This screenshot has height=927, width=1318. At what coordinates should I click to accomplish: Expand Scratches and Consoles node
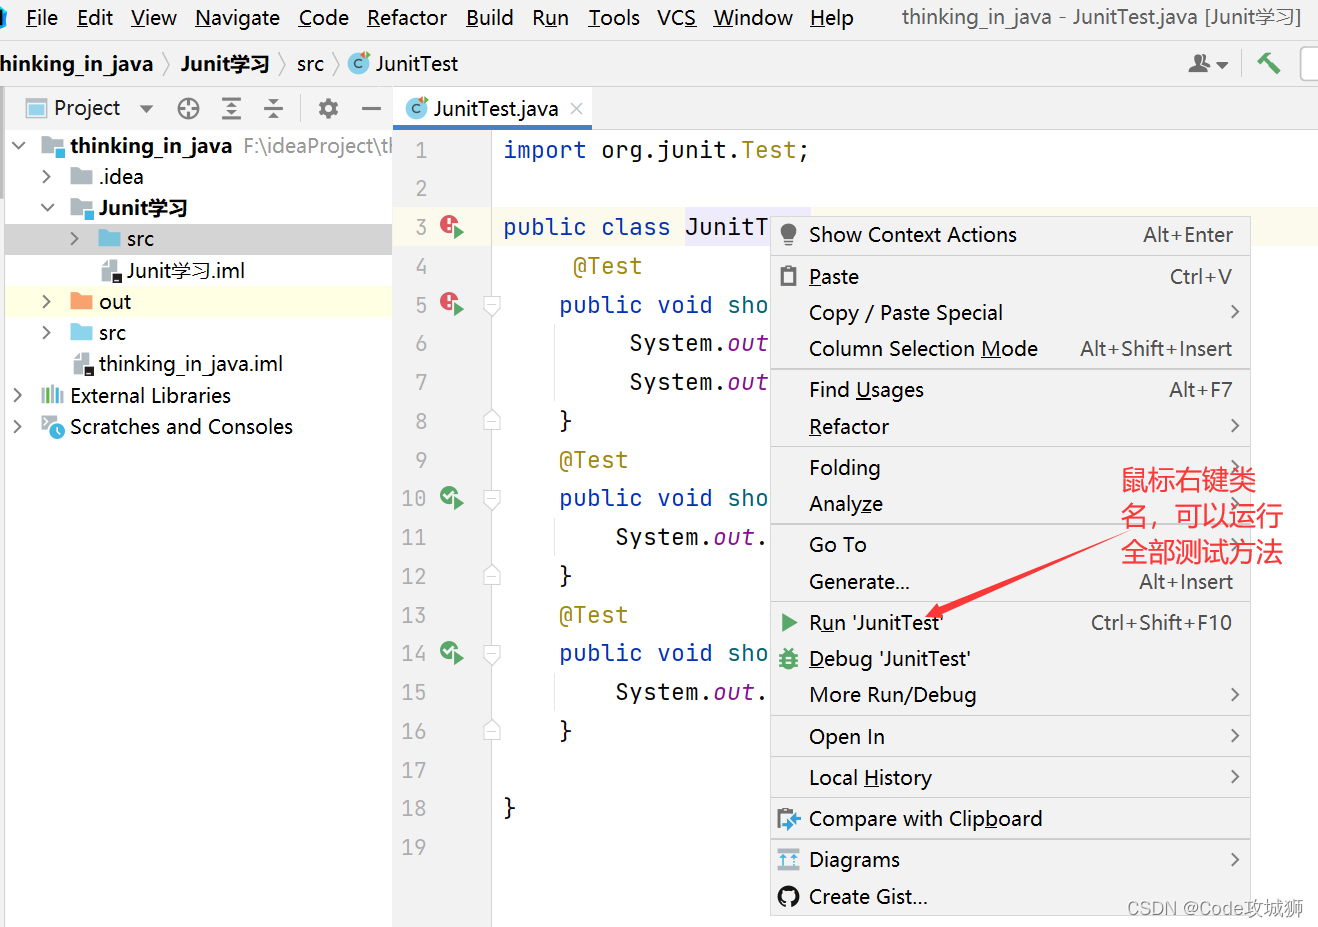(18, 426)
